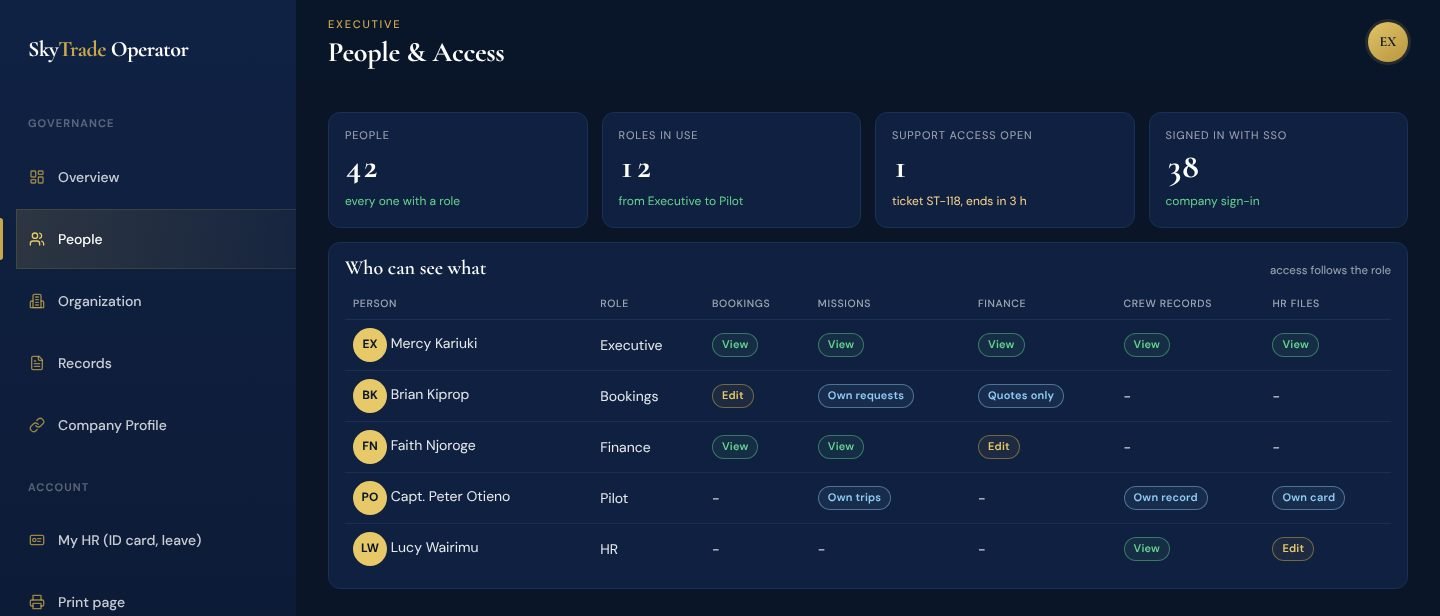
Task: Click Faith Njoroge's Finance Edit badge
Action: coord(999,446)
